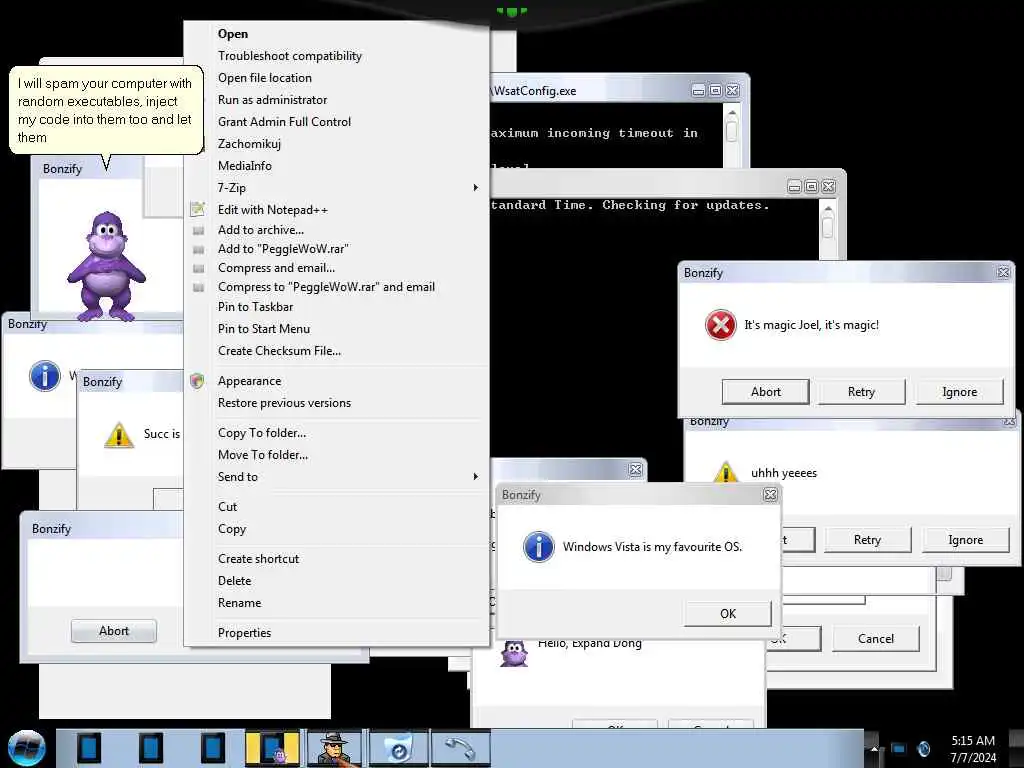
Task: Choose MediaInfo in context menu
Action: [x=337, y=166]
